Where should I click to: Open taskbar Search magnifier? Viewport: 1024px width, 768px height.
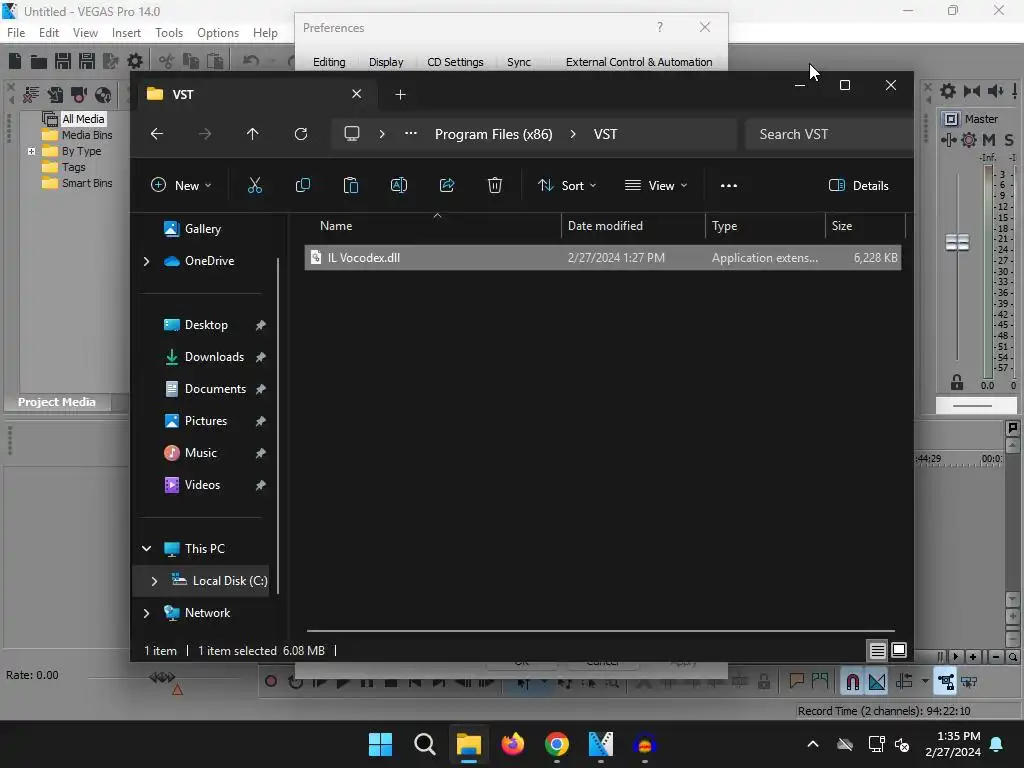click(x=424, y=744)
